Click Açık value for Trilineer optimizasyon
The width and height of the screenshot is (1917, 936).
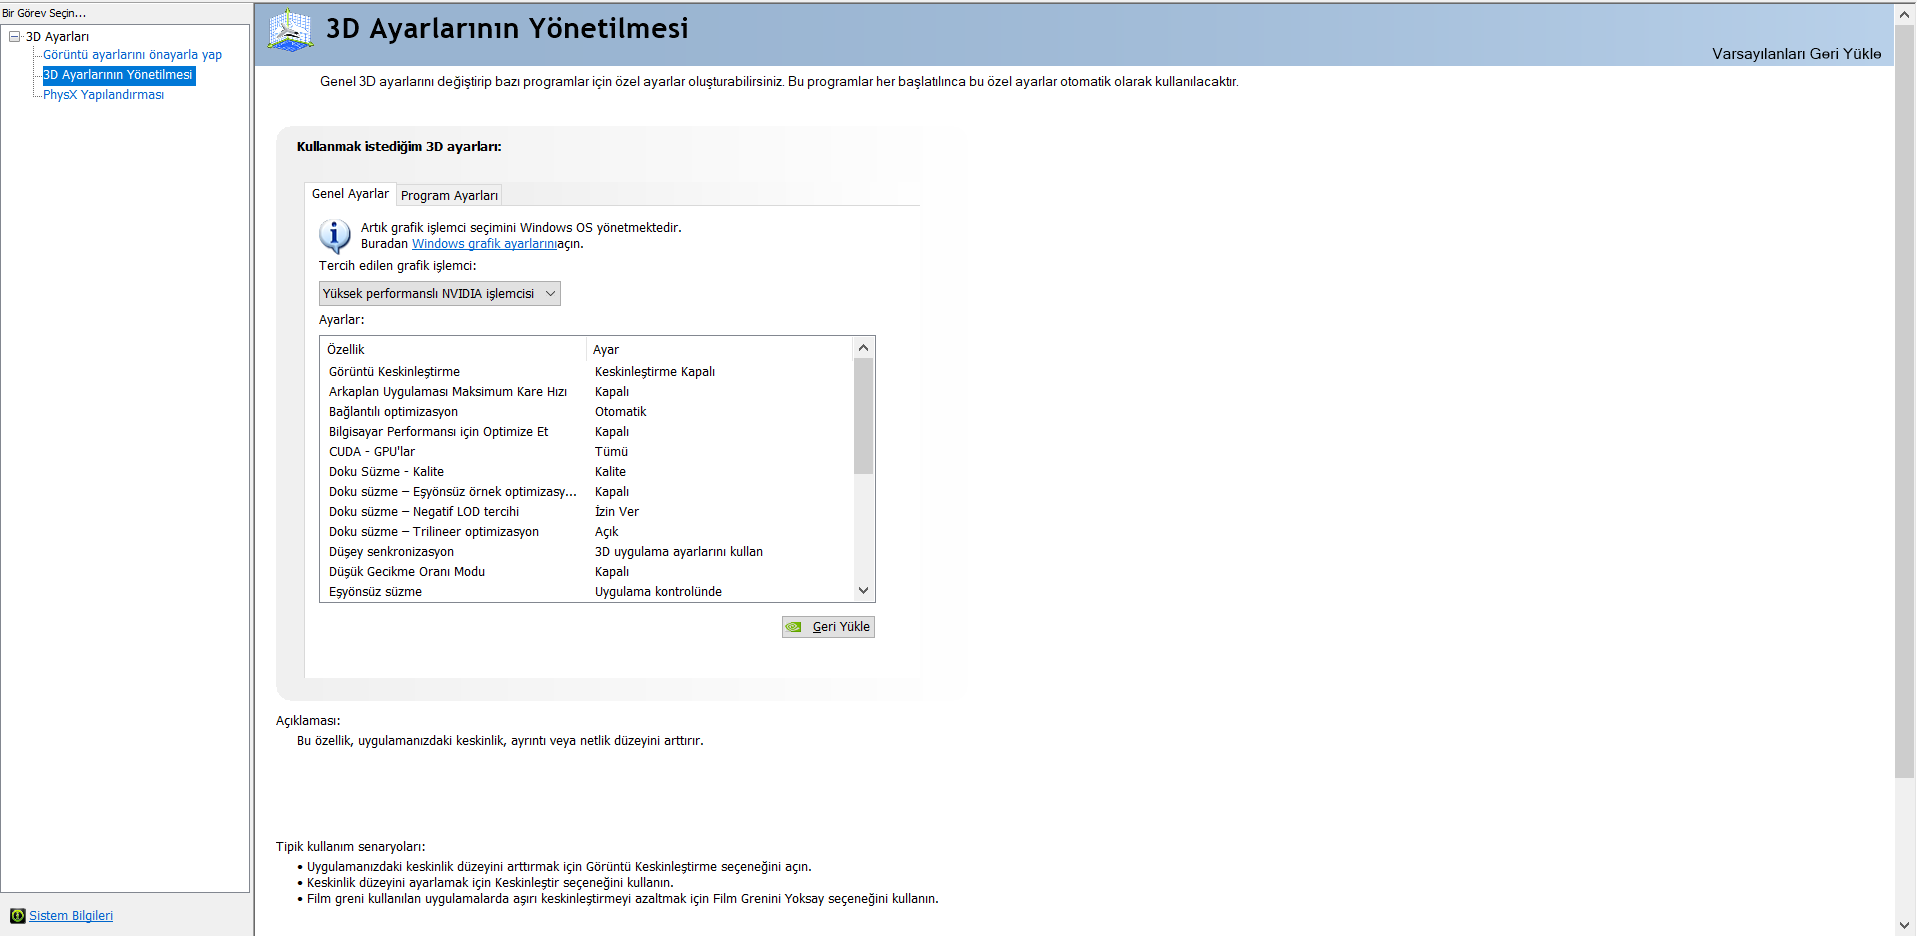[x=607, y=532]
